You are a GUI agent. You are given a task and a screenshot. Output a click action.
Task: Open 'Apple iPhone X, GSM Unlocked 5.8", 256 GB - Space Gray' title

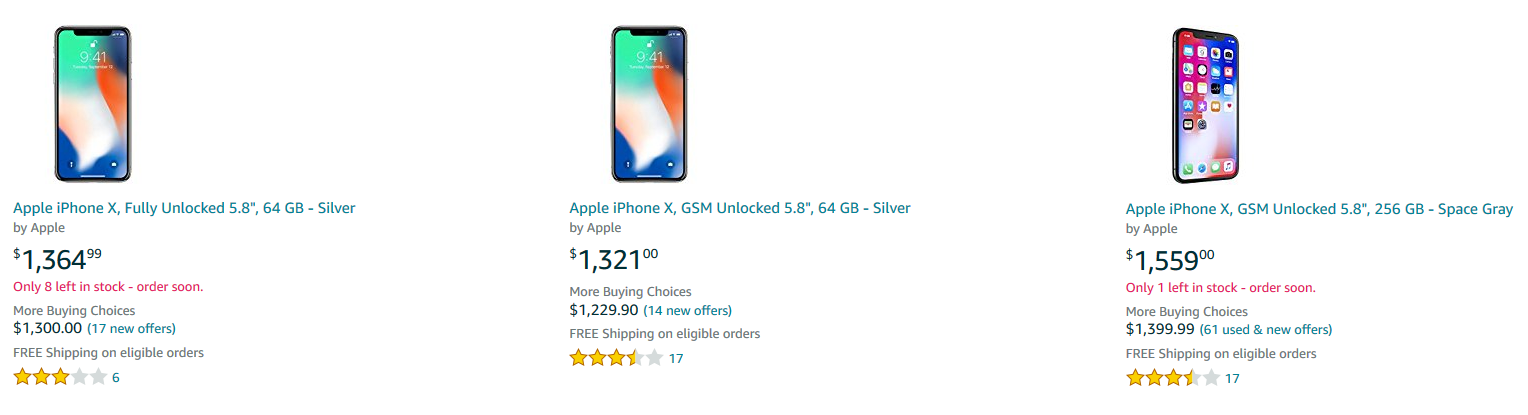(1319, 209)
